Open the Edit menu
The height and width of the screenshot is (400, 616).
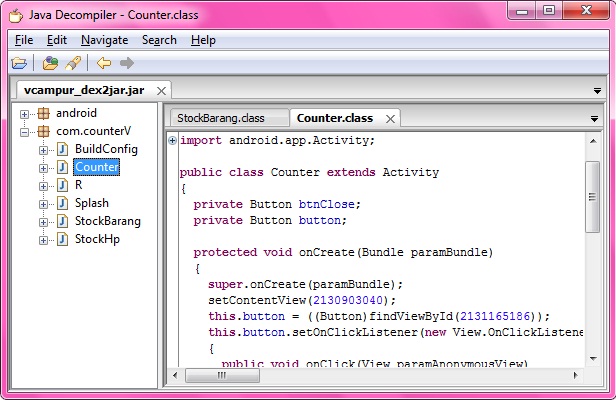[x=57, y=40]
